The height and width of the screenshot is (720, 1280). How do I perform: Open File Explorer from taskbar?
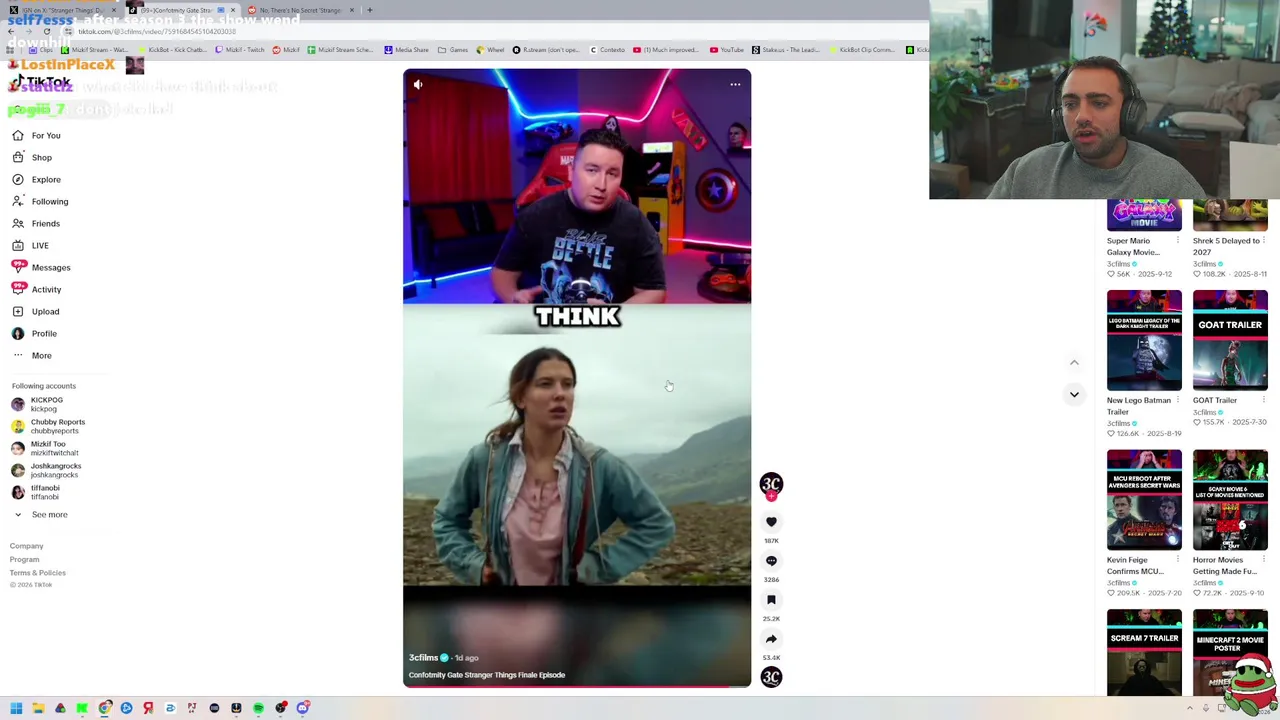[x=38, y=708]
